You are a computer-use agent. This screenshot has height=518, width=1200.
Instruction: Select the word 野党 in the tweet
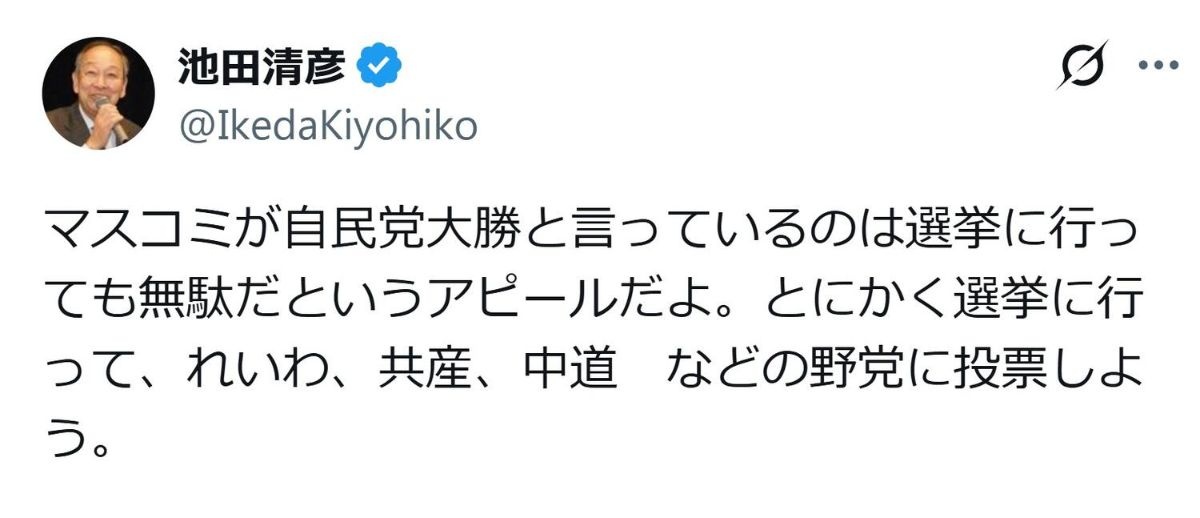pos(857,369)
